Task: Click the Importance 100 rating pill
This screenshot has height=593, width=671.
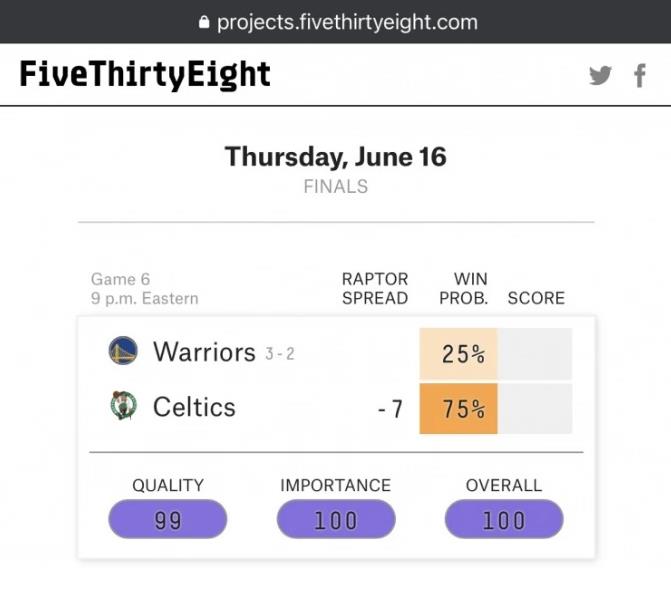Action: pos(336,519)
